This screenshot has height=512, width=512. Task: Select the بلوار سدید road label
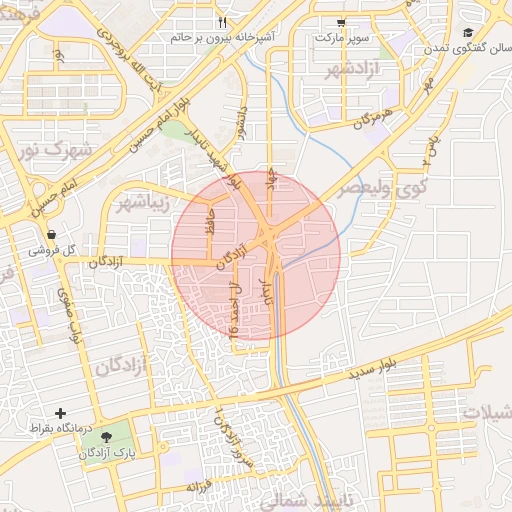pyautogui.click(x=373, y=368)
